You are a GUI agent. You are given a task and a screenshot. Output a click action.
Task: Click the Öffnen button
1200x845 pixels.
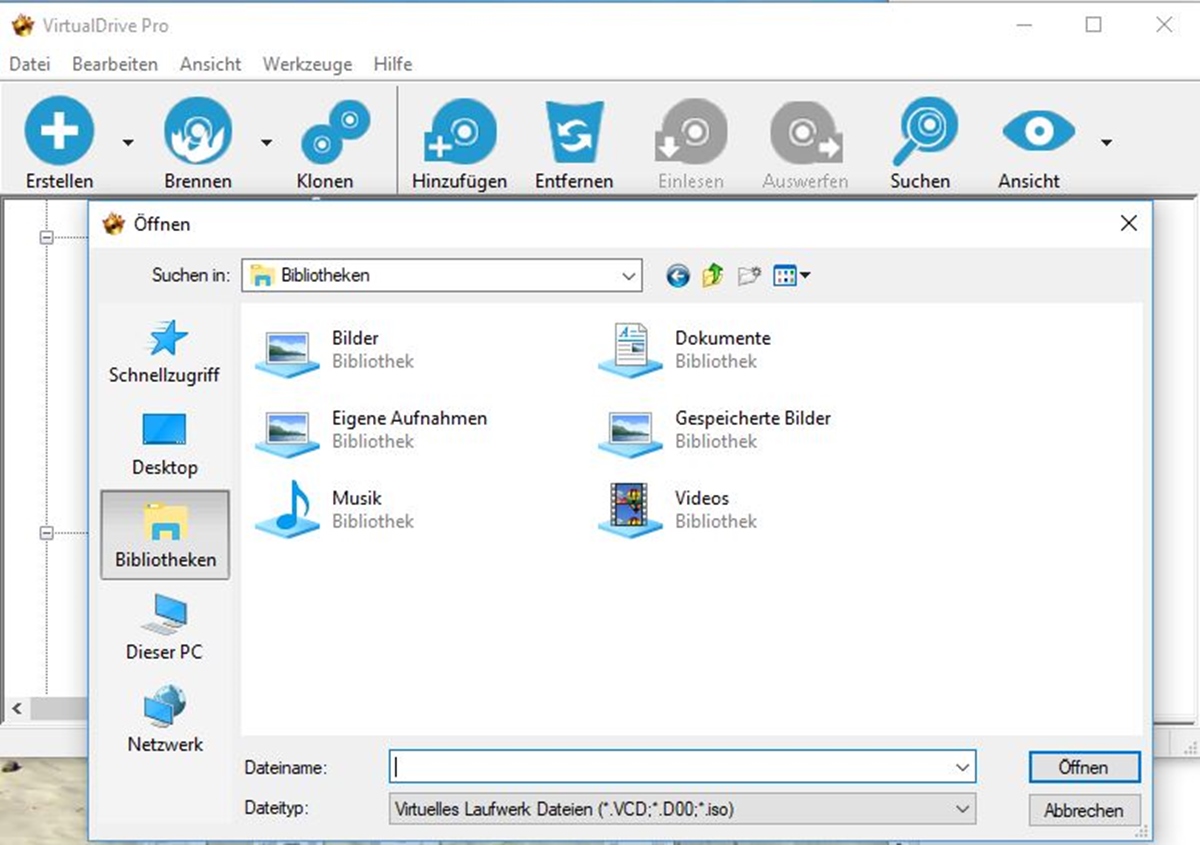pyautogui.click(x=1084, y=767)
